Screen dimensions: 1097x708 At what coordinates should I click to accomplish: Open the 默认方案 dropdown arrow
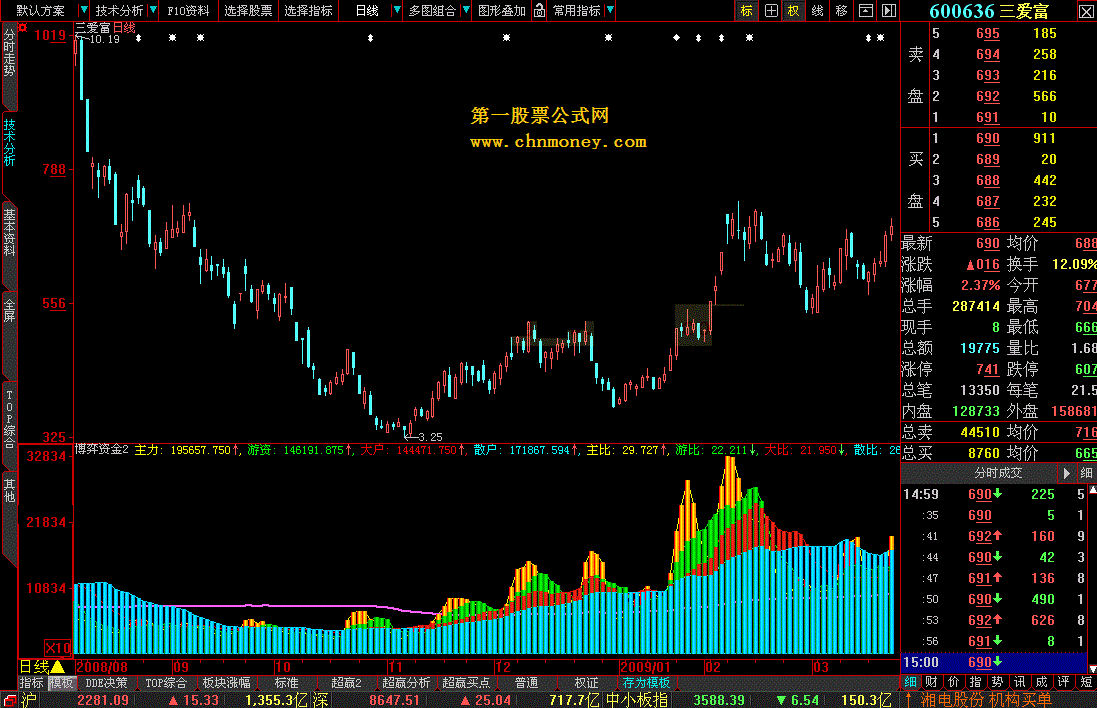coord(84,10)
